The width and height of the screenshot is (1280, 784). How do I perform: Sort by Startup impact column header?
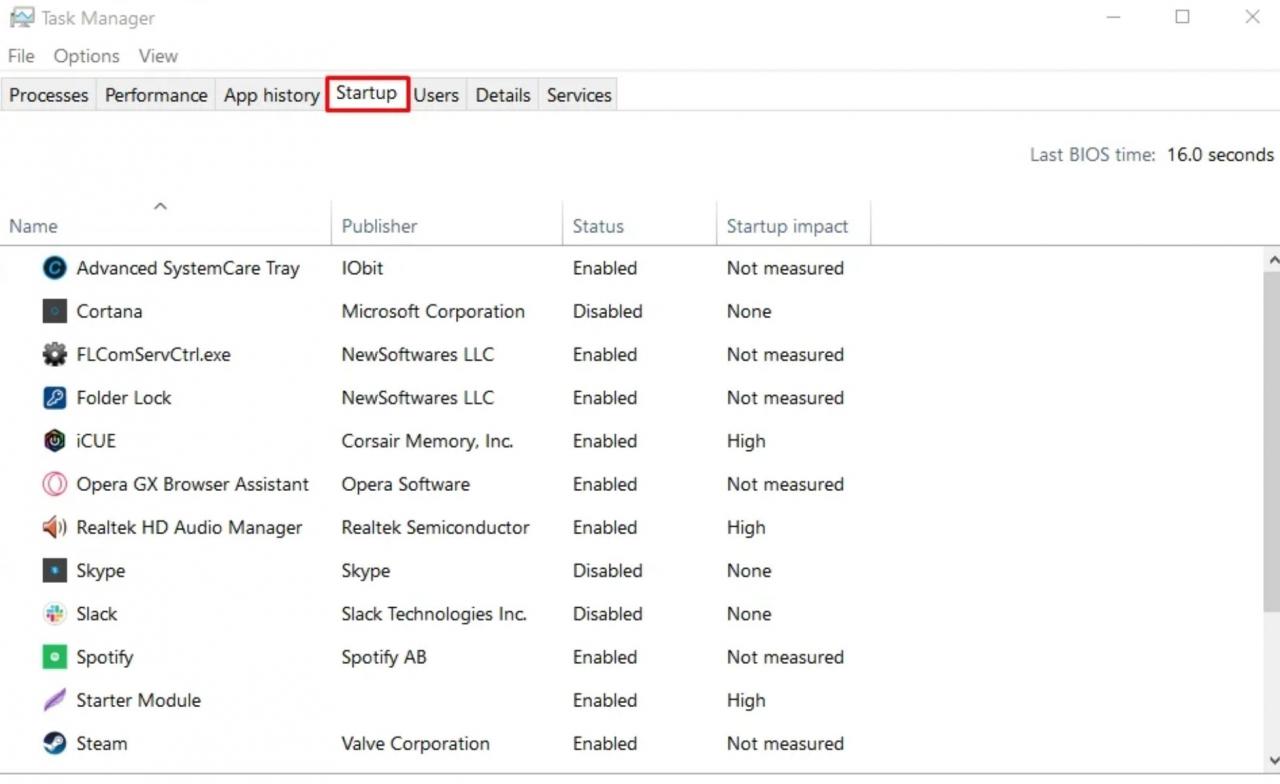click(787, 226)
